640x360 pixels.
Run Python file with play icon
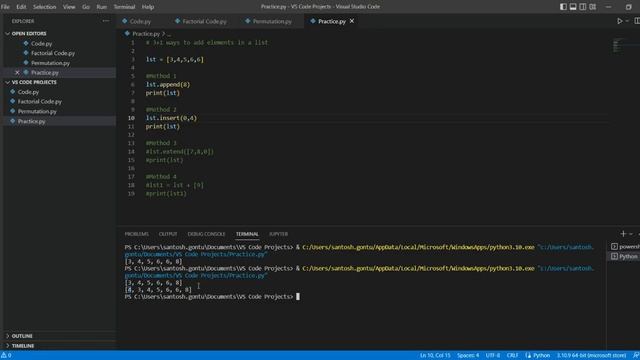point(620,21)
